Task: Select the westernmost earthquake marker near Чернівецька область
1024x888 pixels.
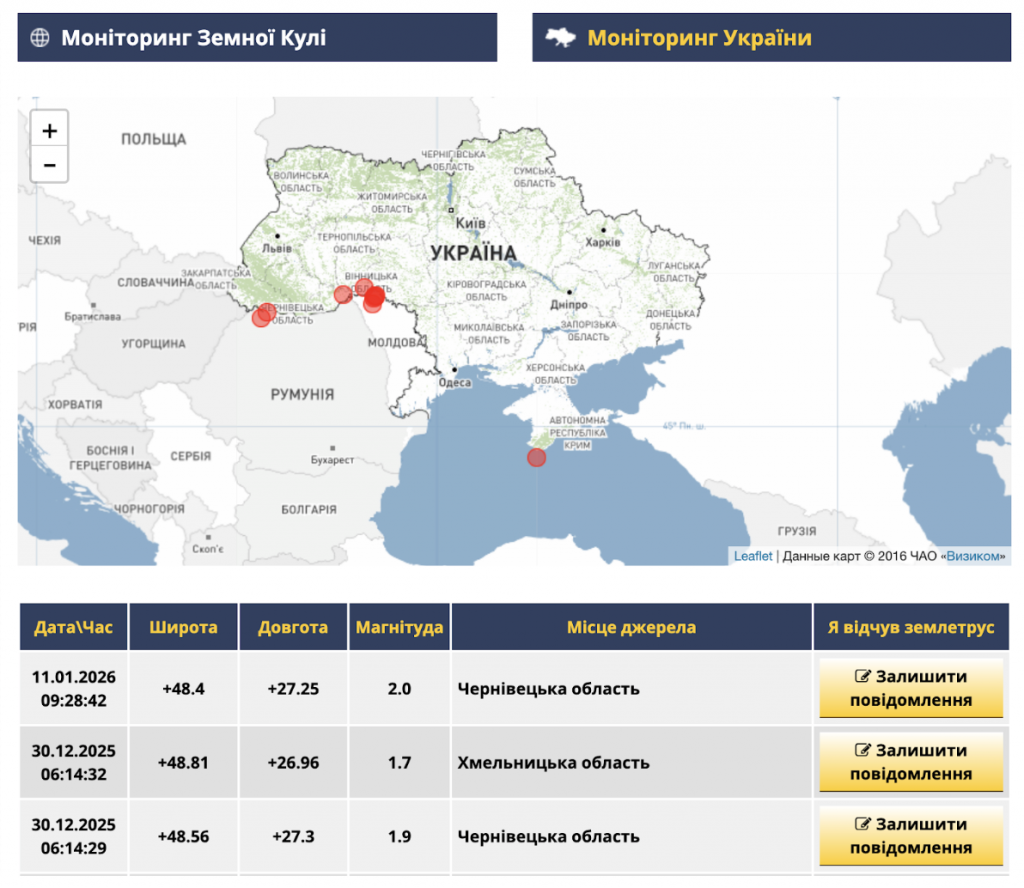Action: [x=261, y=318]
